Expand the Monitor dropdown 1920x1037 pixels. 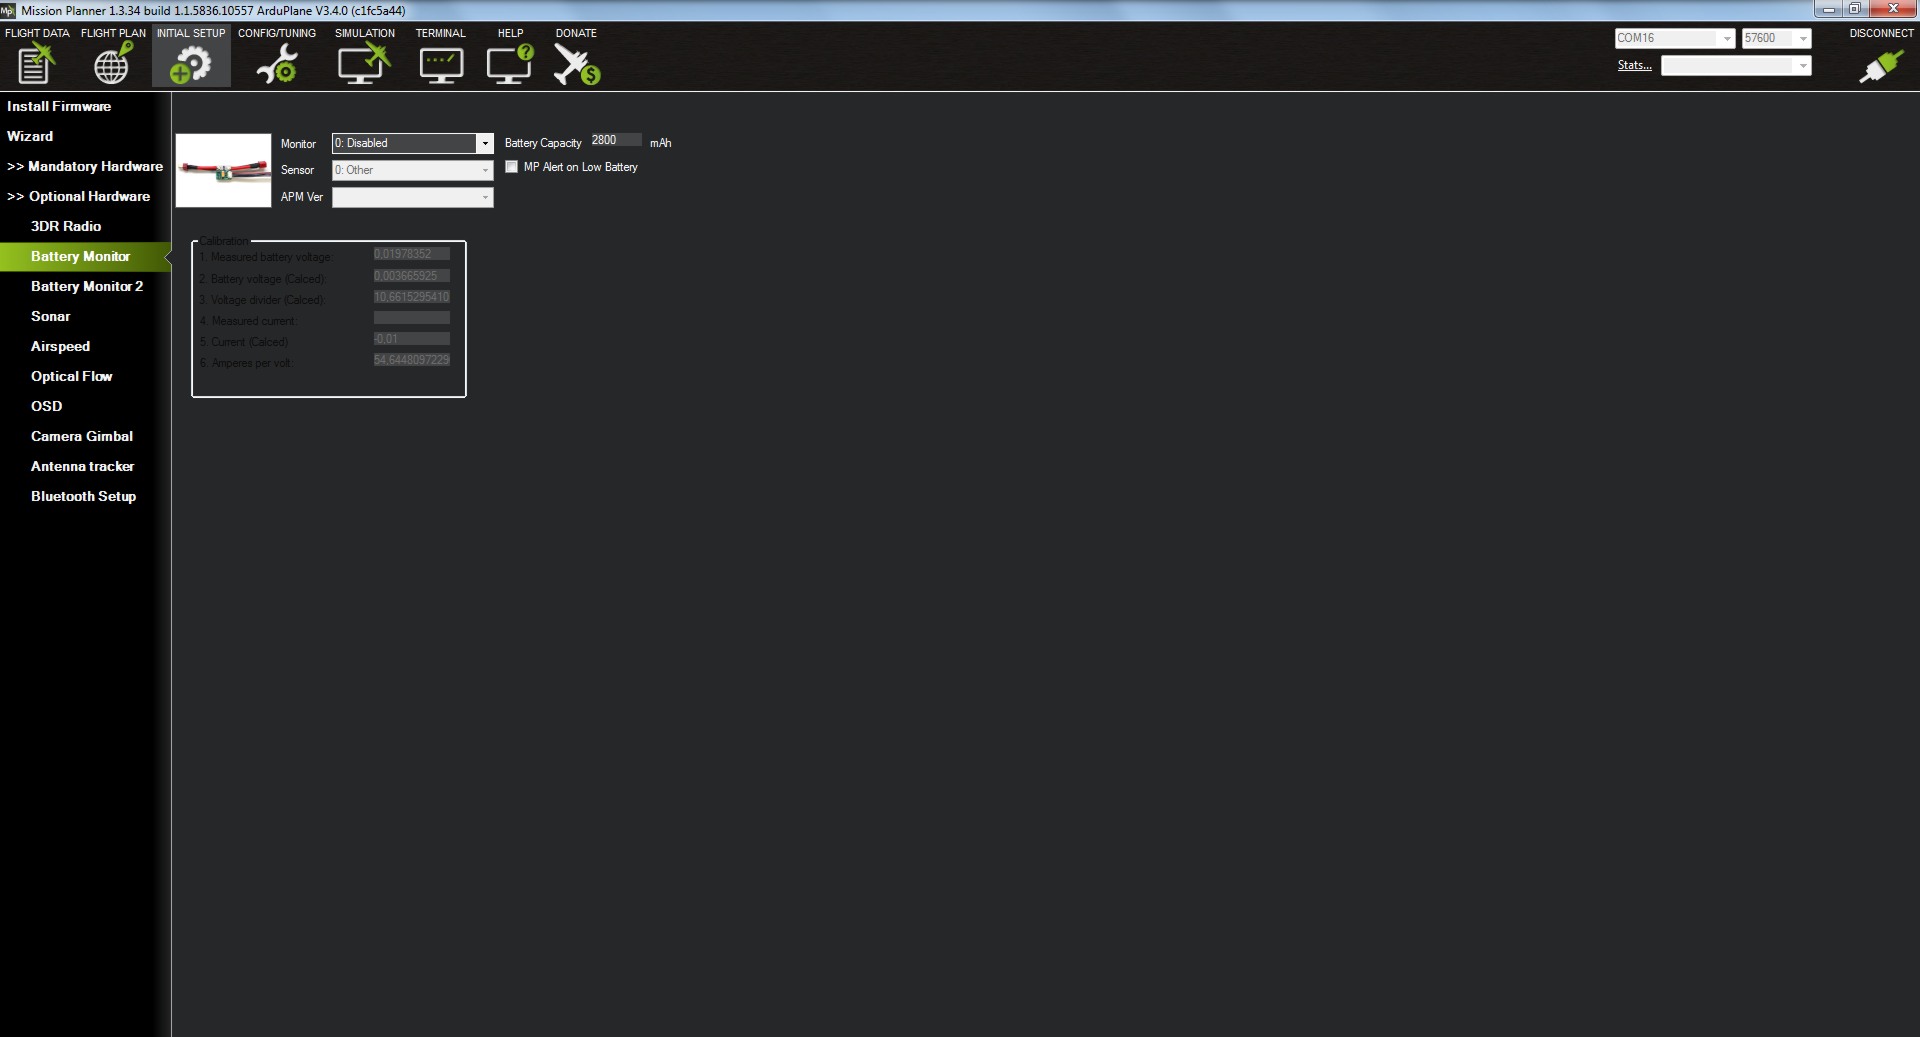485,143
